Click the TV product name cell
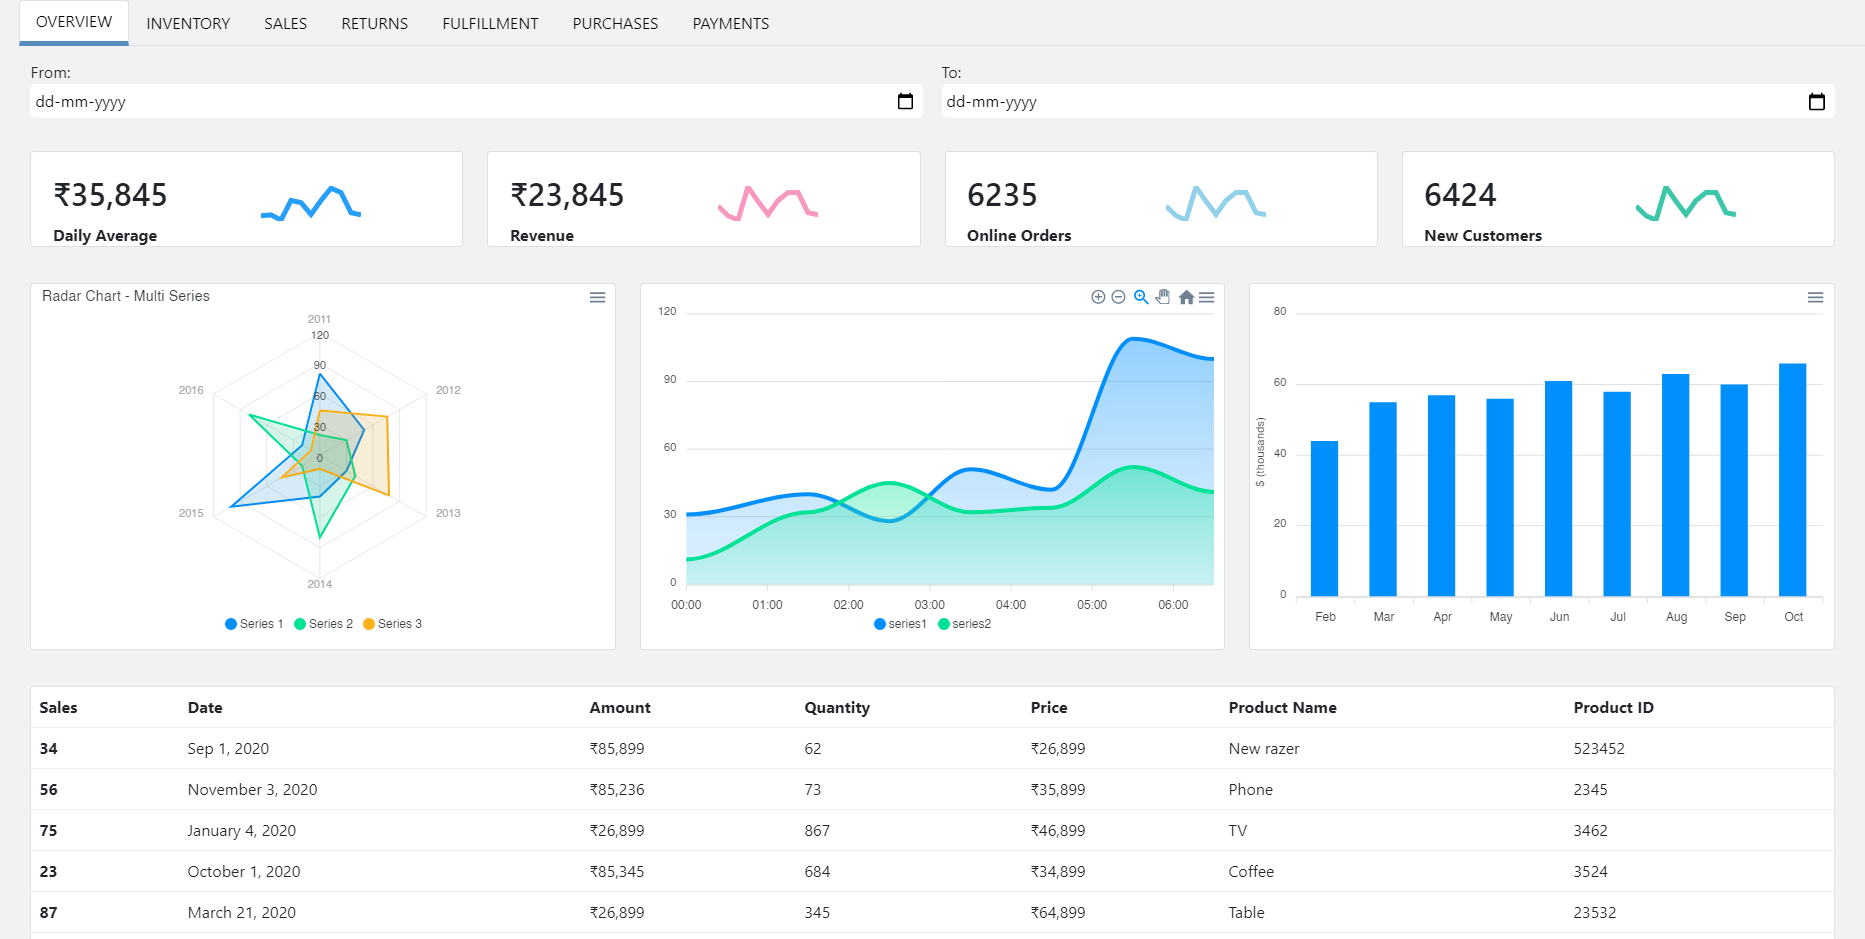 [1237, 830]
